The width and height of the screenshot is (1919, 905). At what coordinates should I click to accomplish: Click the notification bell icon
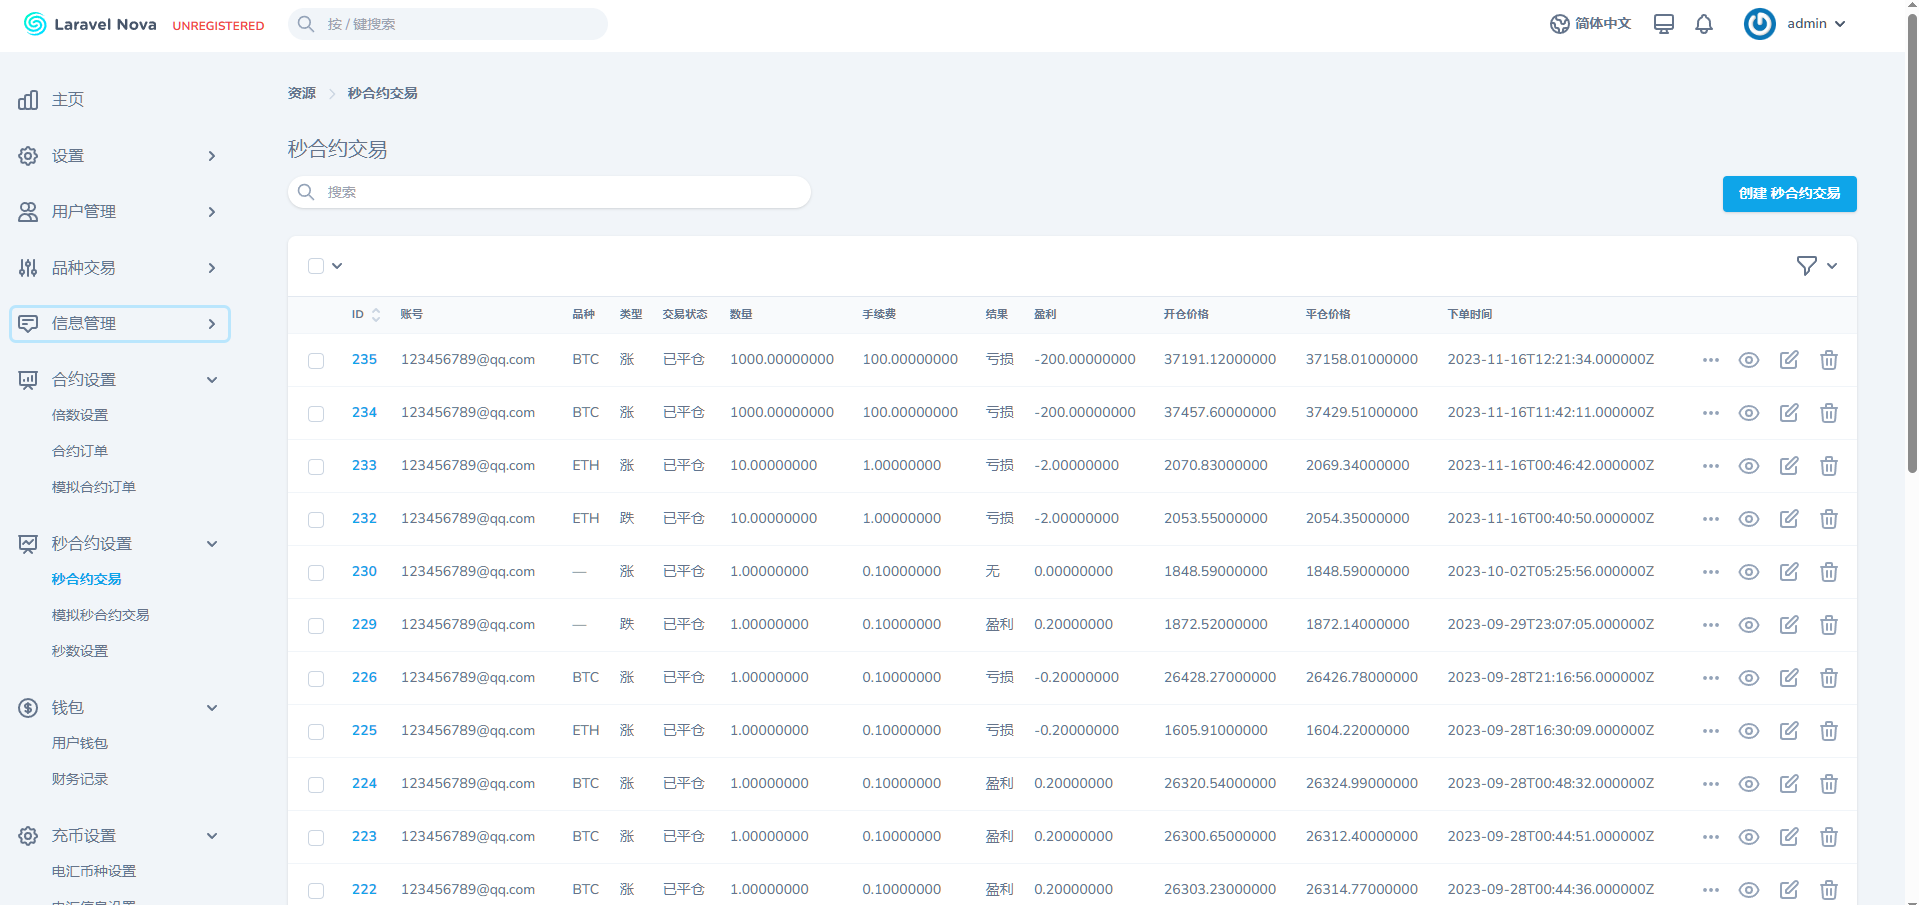(x=1704, y=24)
